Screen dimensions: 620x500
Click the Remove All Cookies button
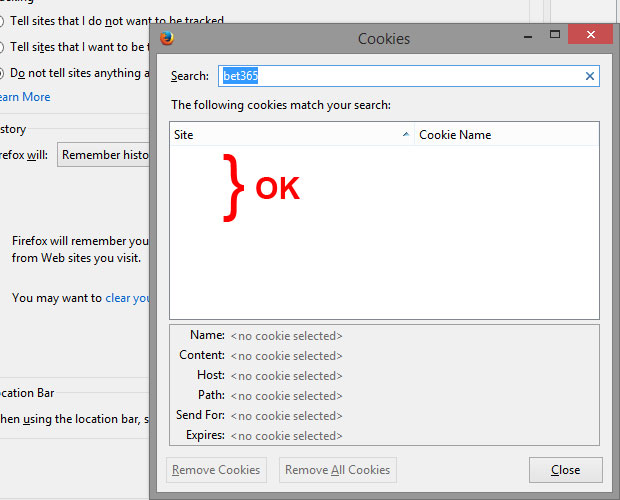tap(338, 470)
